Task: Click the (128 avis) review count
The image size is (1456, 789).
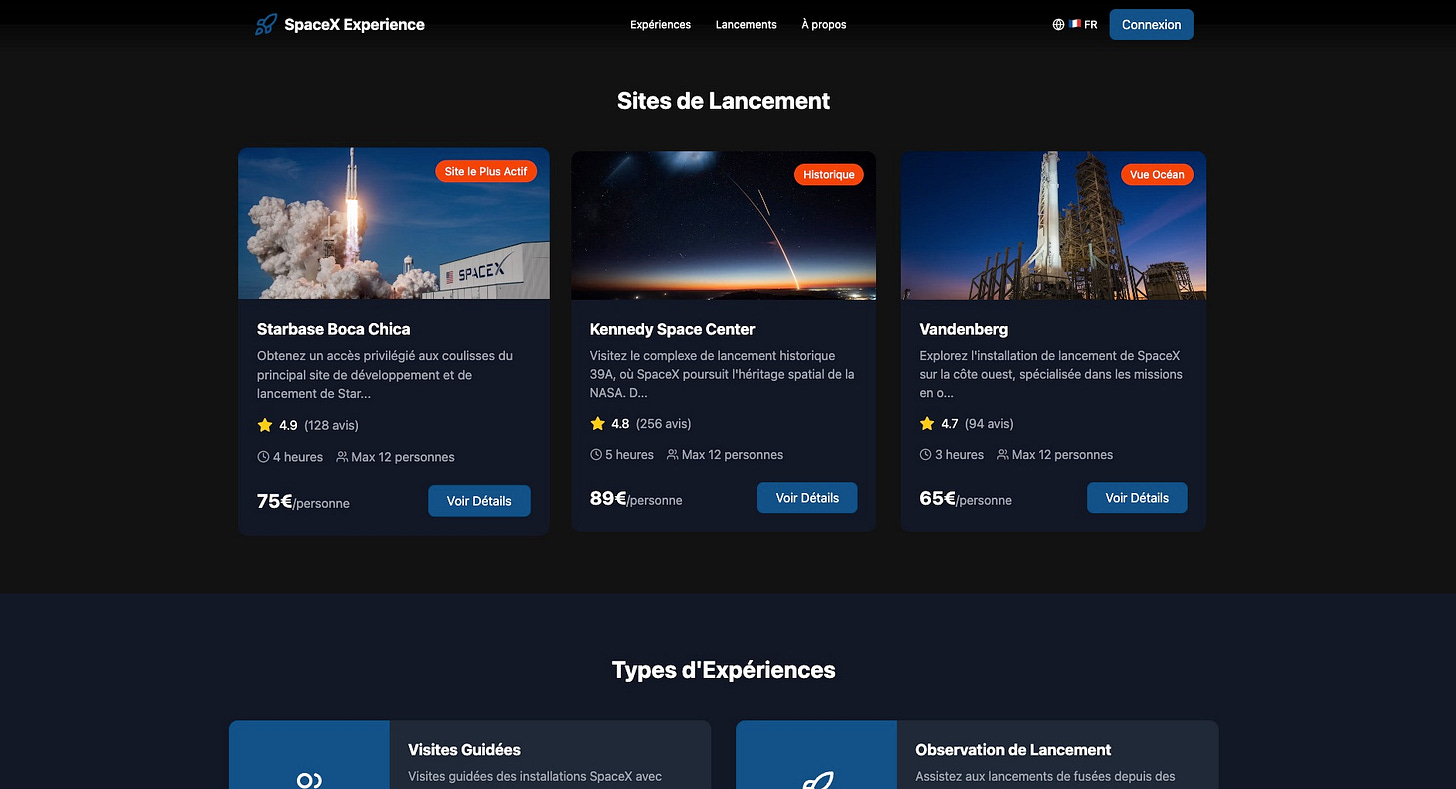Action: pyautogui.click(x=331, y=425)
